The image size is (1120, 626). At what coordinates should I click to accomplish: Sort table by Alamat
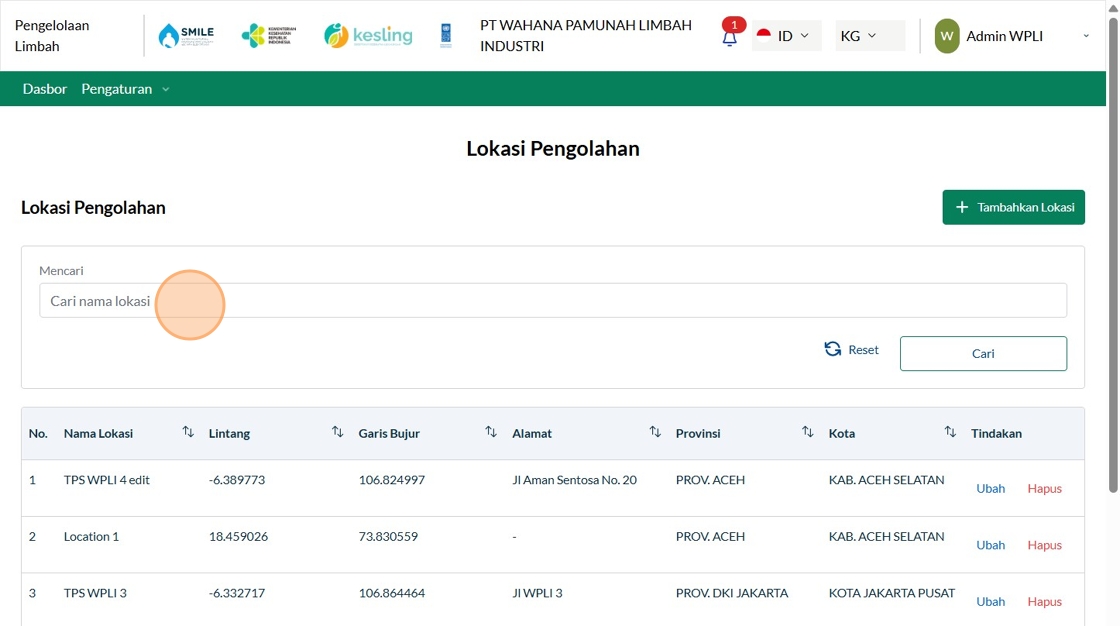pos(655,432)
